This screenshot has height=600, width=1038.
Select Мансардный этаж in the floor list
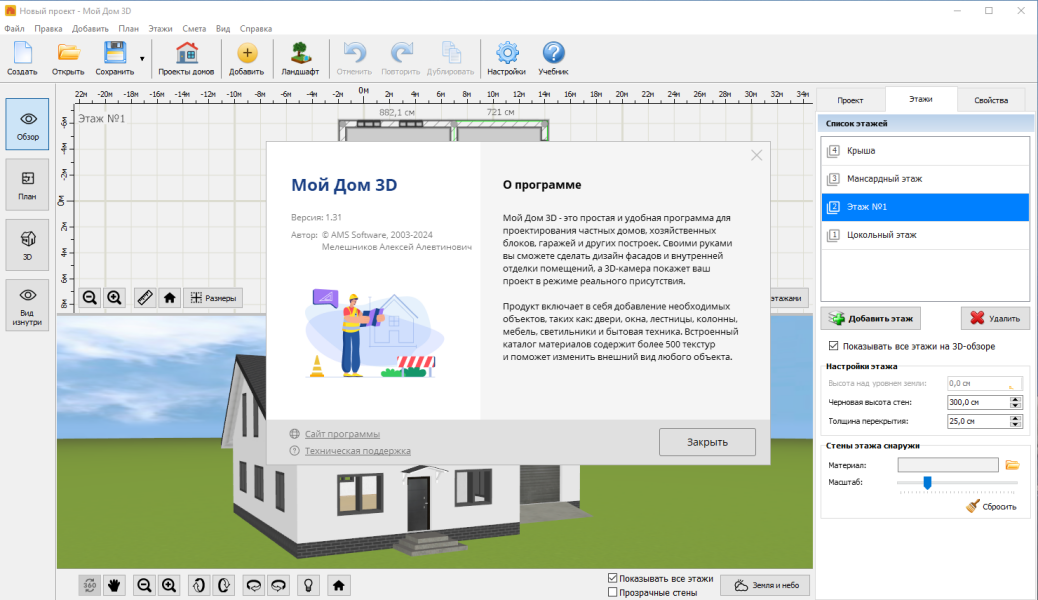click(925, 179)
